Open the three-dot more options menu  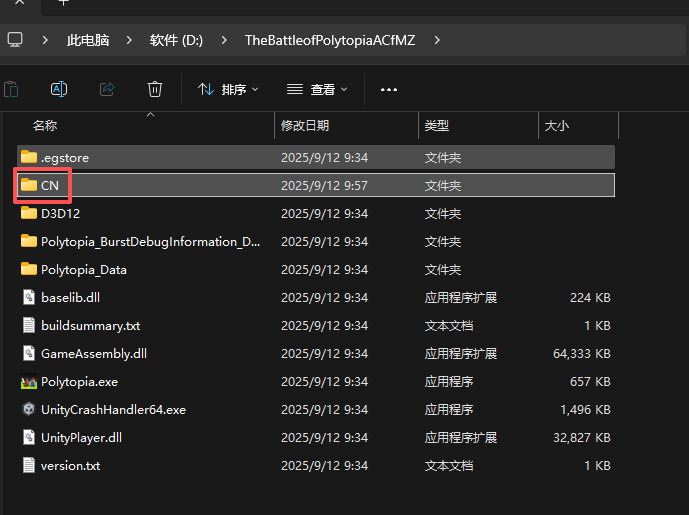click(389, 90)
